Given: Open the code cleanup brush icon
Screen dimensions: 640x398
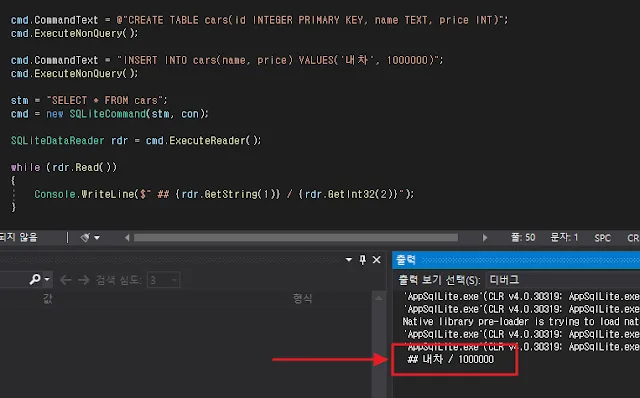Looking at the screenshot, I should coord(85,238).
